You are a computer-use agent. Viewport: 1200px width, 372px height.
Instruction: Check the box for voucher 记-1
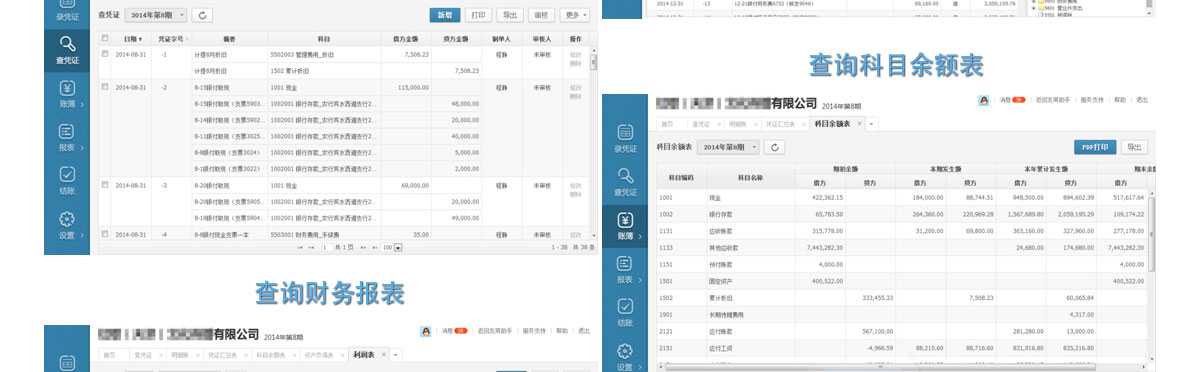[x=105, y=54]
